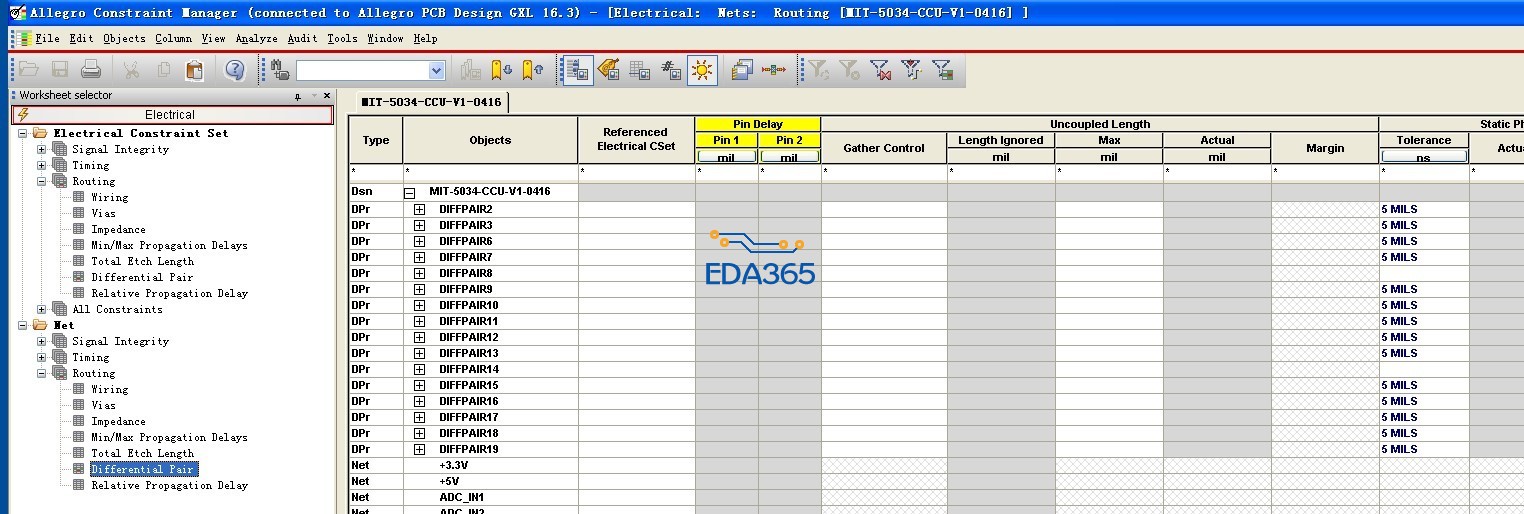
Task: Click the DIFFPAIR7 tolerance 5 MILS cell
Action: coord(1424,257)
